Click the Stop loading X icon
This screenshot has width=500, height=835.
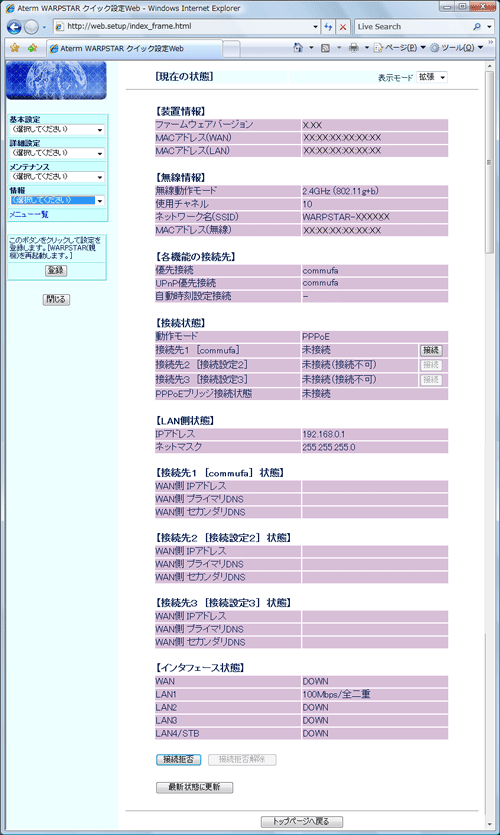point(343,27)
